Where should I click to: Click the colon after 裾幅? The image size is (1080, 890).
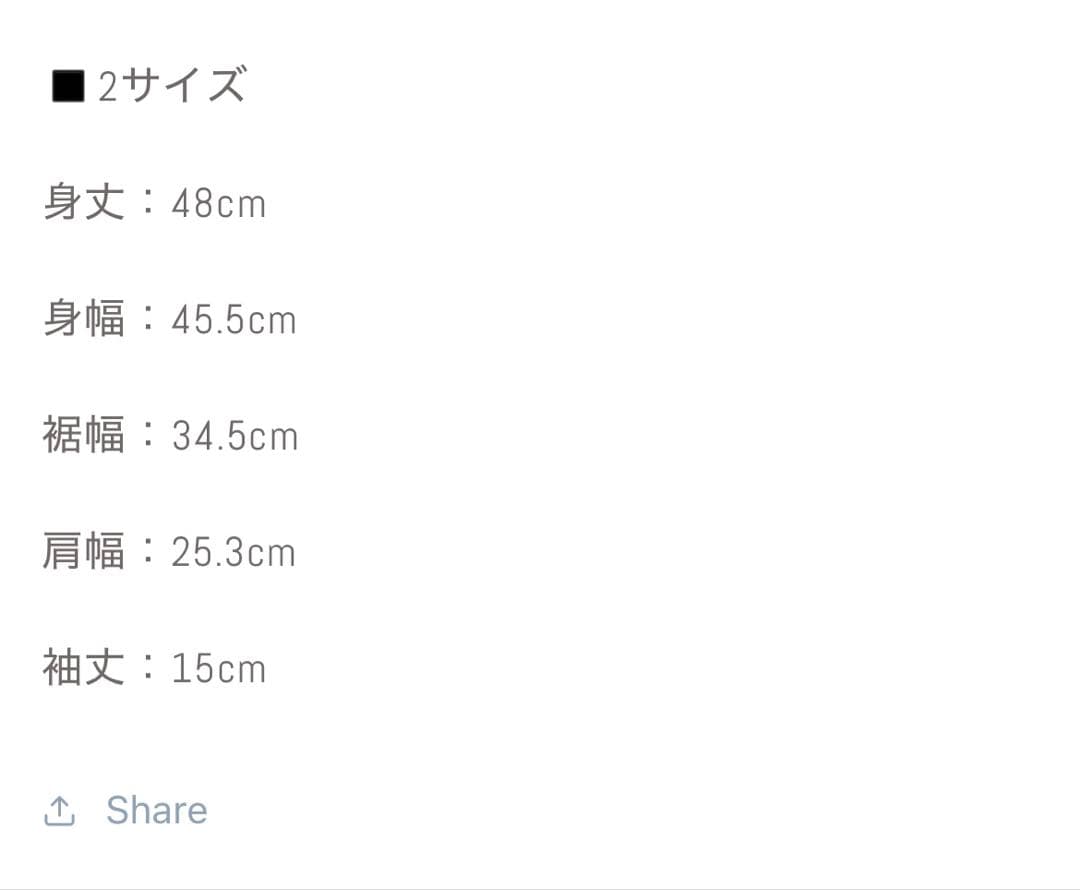[148, 435]
